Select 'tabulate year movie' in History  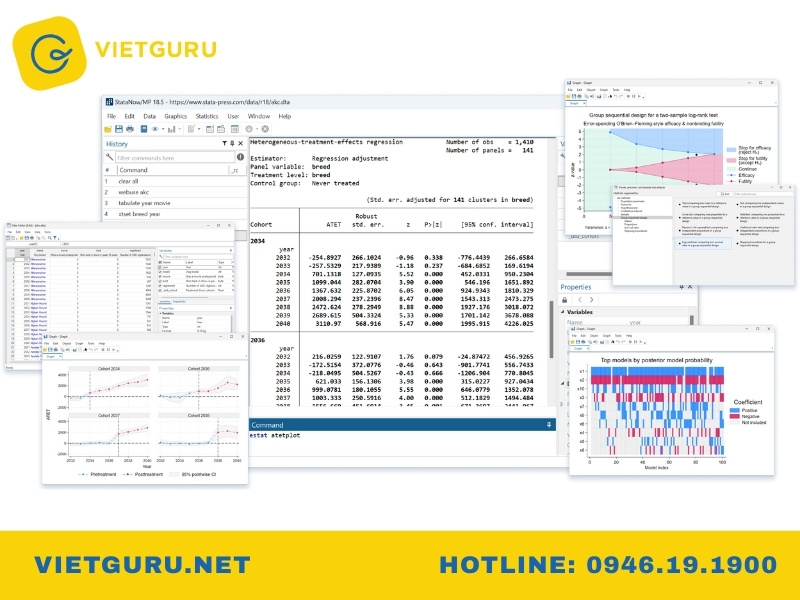pyautogui.click(x=175, y=203)
